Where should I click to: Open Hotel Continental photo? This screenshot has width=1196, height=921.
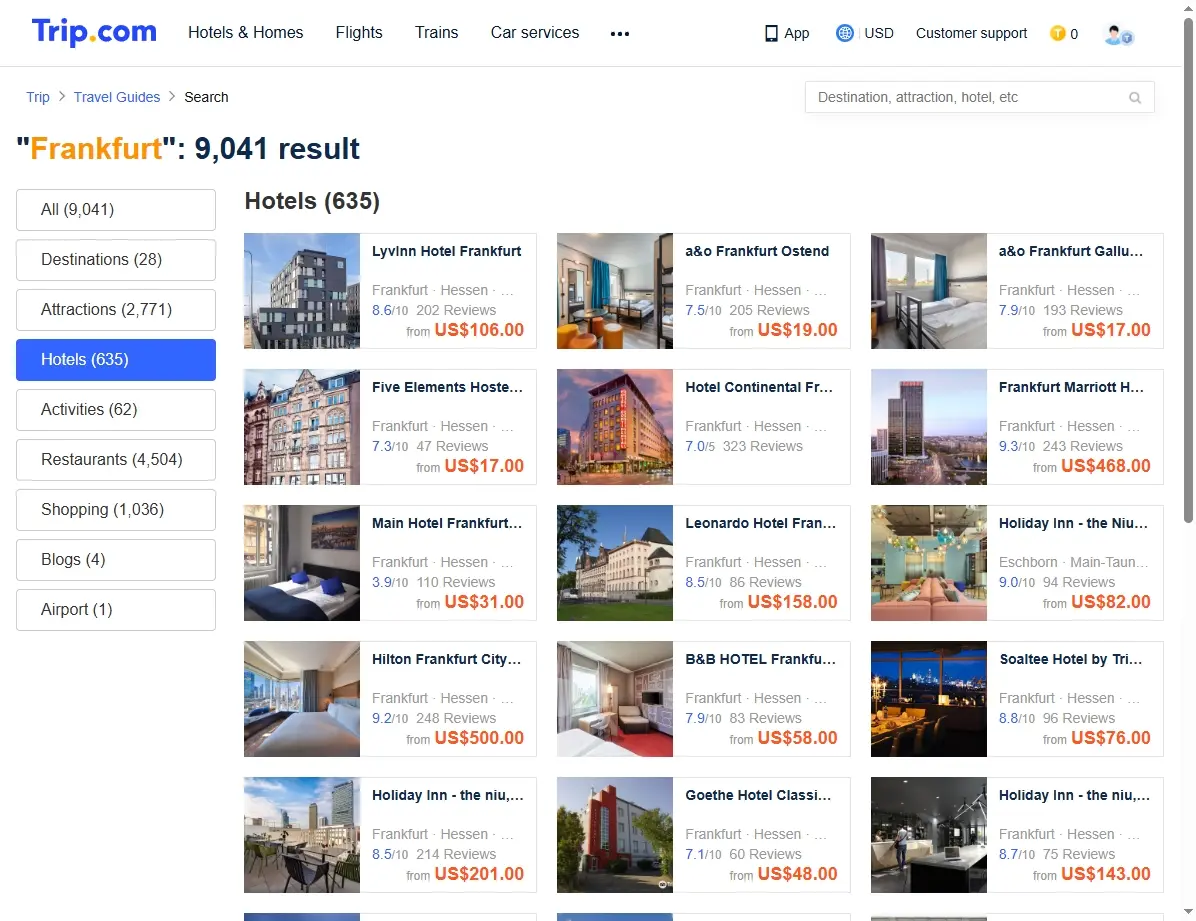click(x=615, y=427)
